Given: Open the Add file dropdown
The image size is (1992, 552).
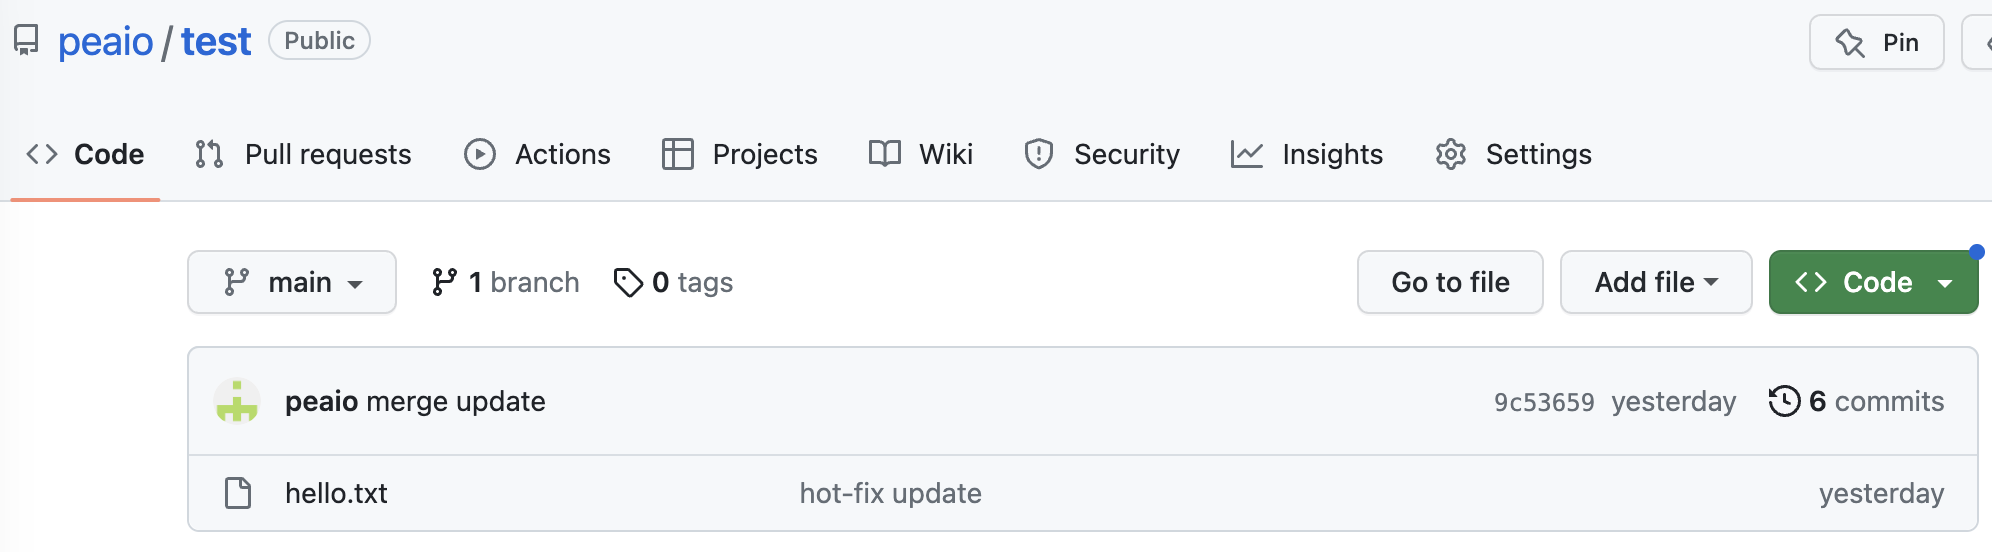Looking at the screenshot, I should pyautogui.click(x=1655, y=282).
